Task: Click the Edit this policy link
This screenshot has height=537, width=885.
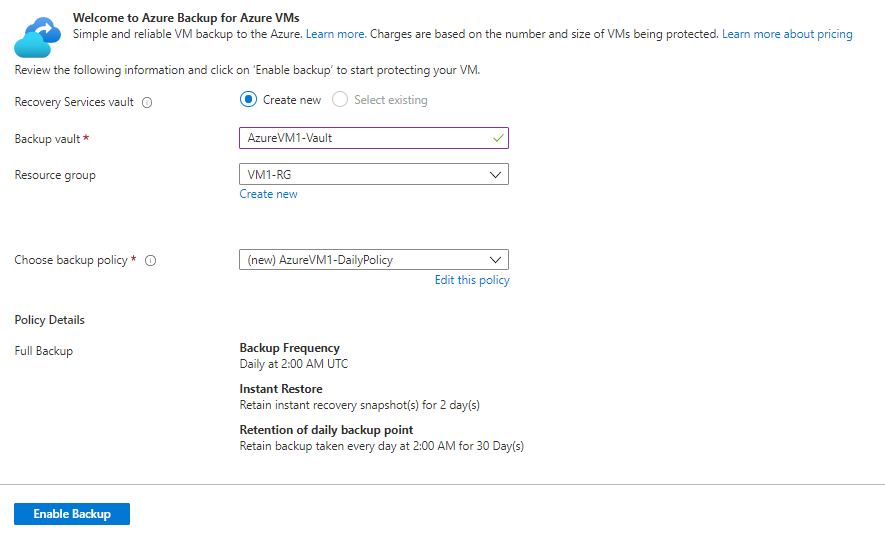Action: [472, 280]
